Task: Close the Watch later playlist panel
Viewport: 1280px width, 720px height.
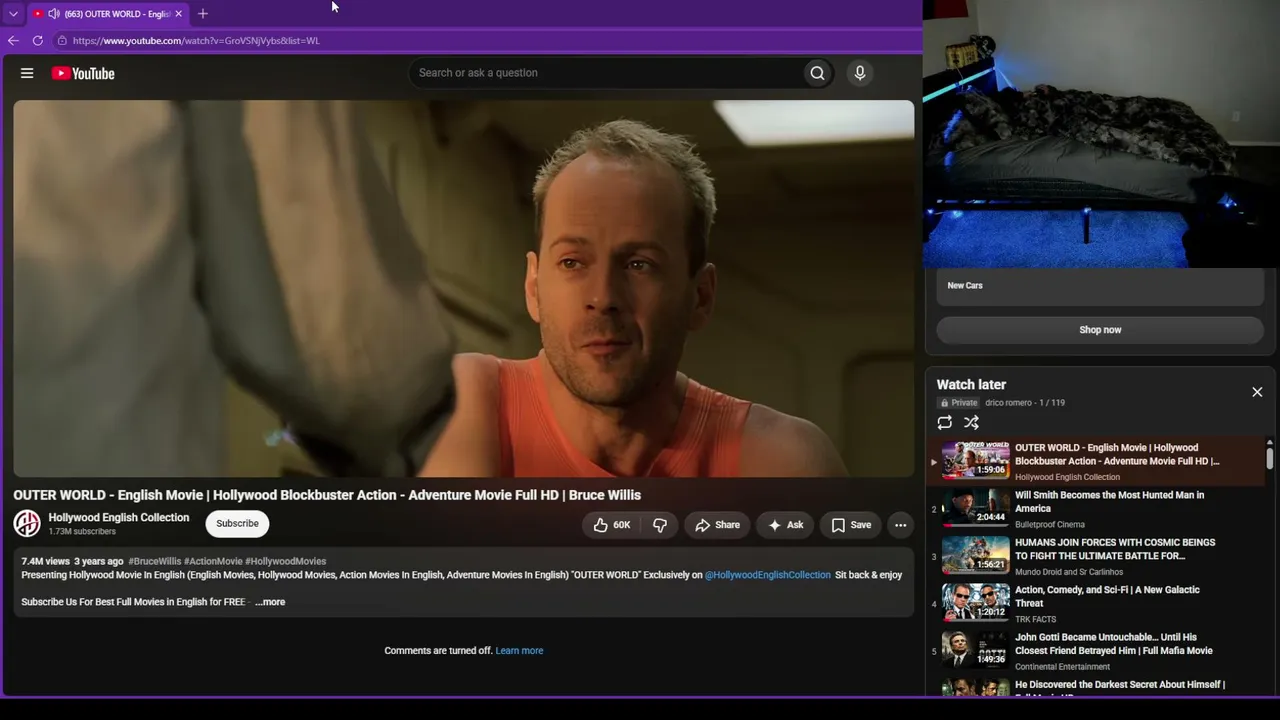Action: [1257, 392]
